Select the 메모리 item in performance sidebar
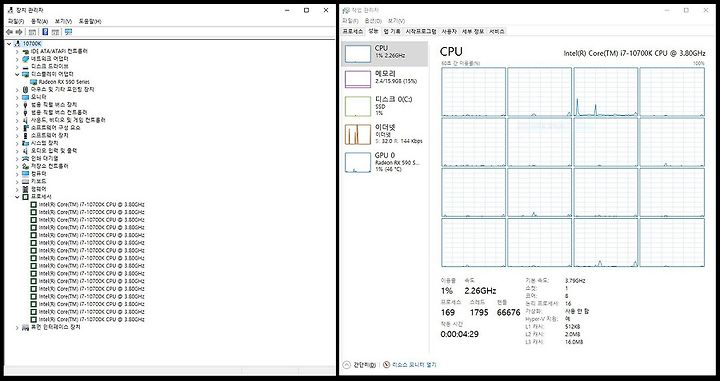This screenshot has height=381, width=720. [385, 79]
